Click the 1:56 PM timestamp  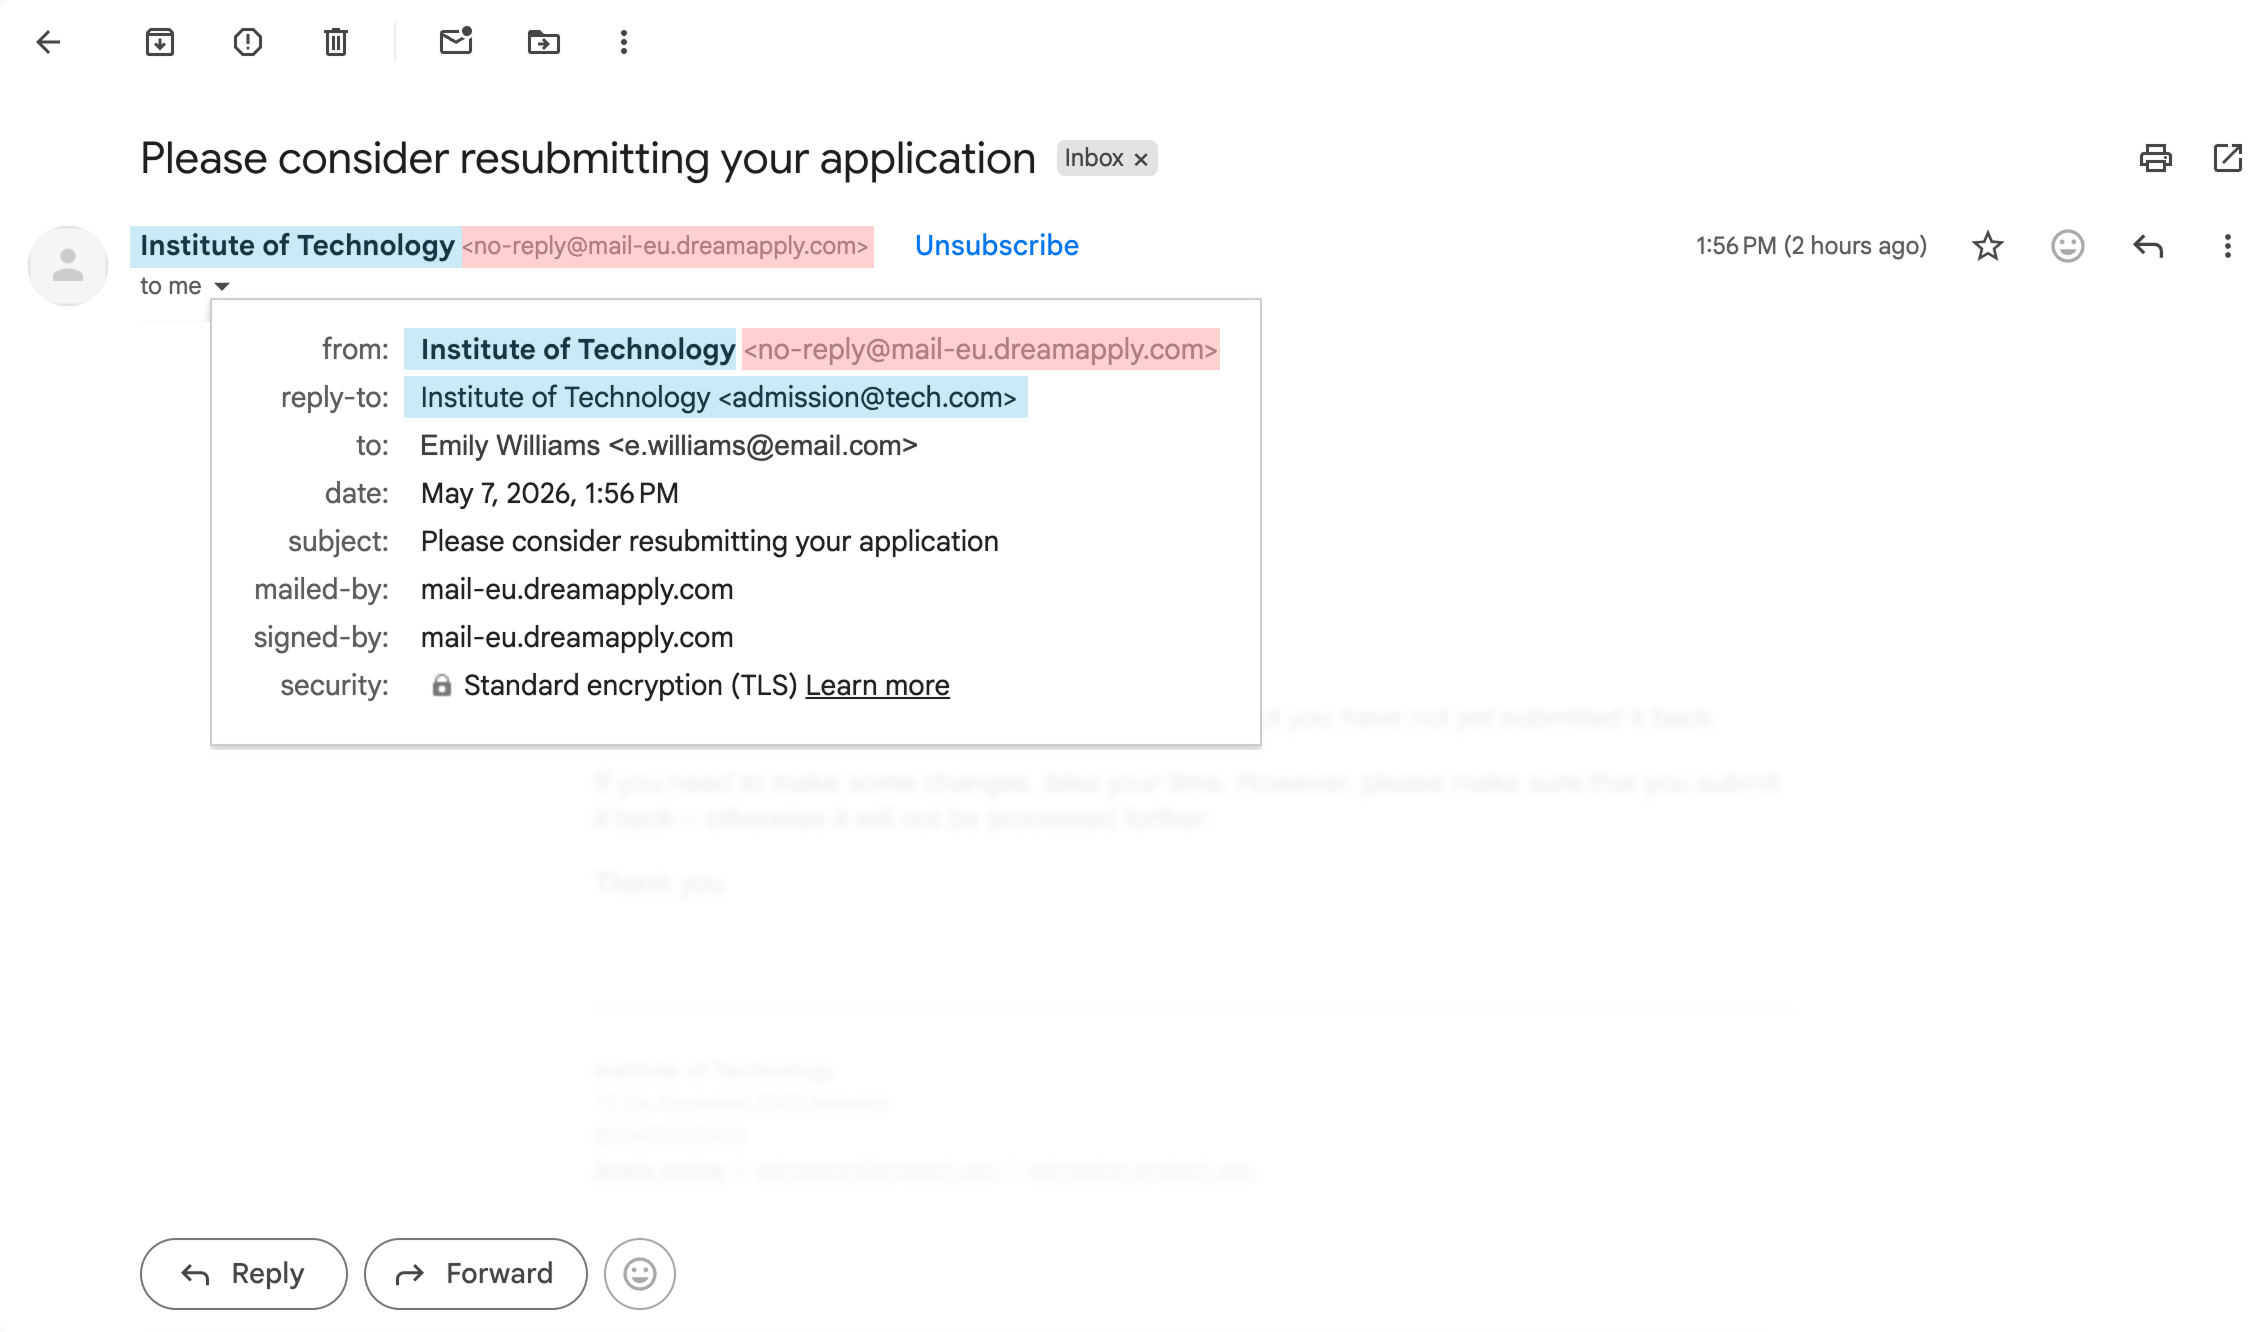click(1811, 246)
